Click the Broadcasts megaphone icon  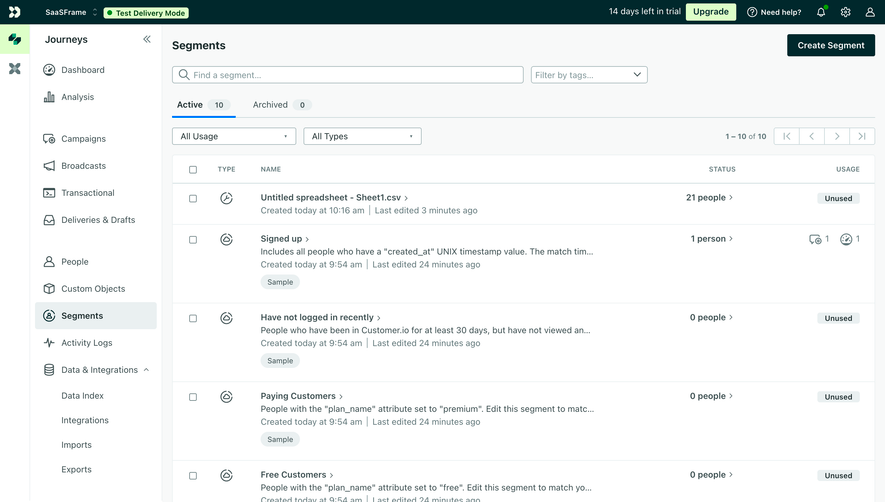point(49,165)
